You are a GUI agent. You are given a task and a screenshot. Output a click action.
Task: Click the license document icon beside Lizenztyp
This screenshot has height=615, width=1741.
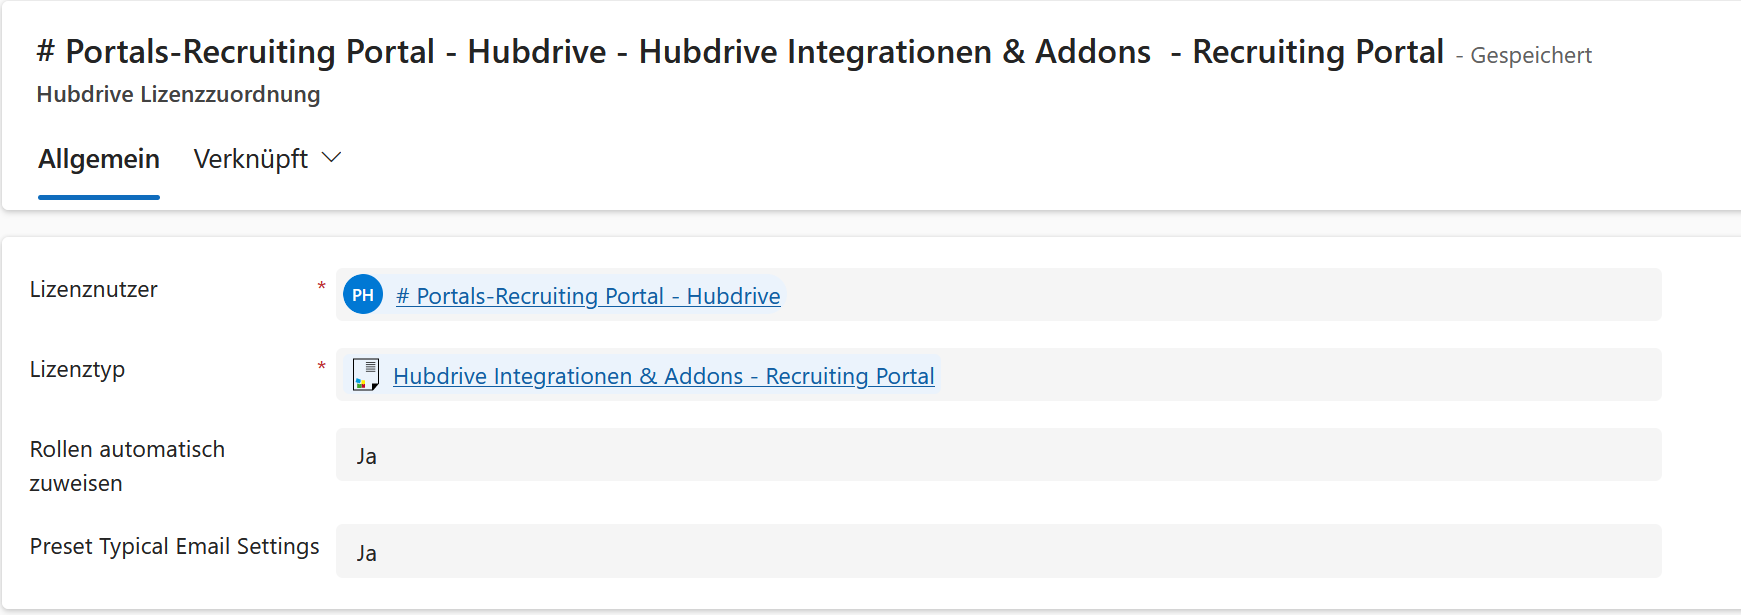tap(366, 375)
